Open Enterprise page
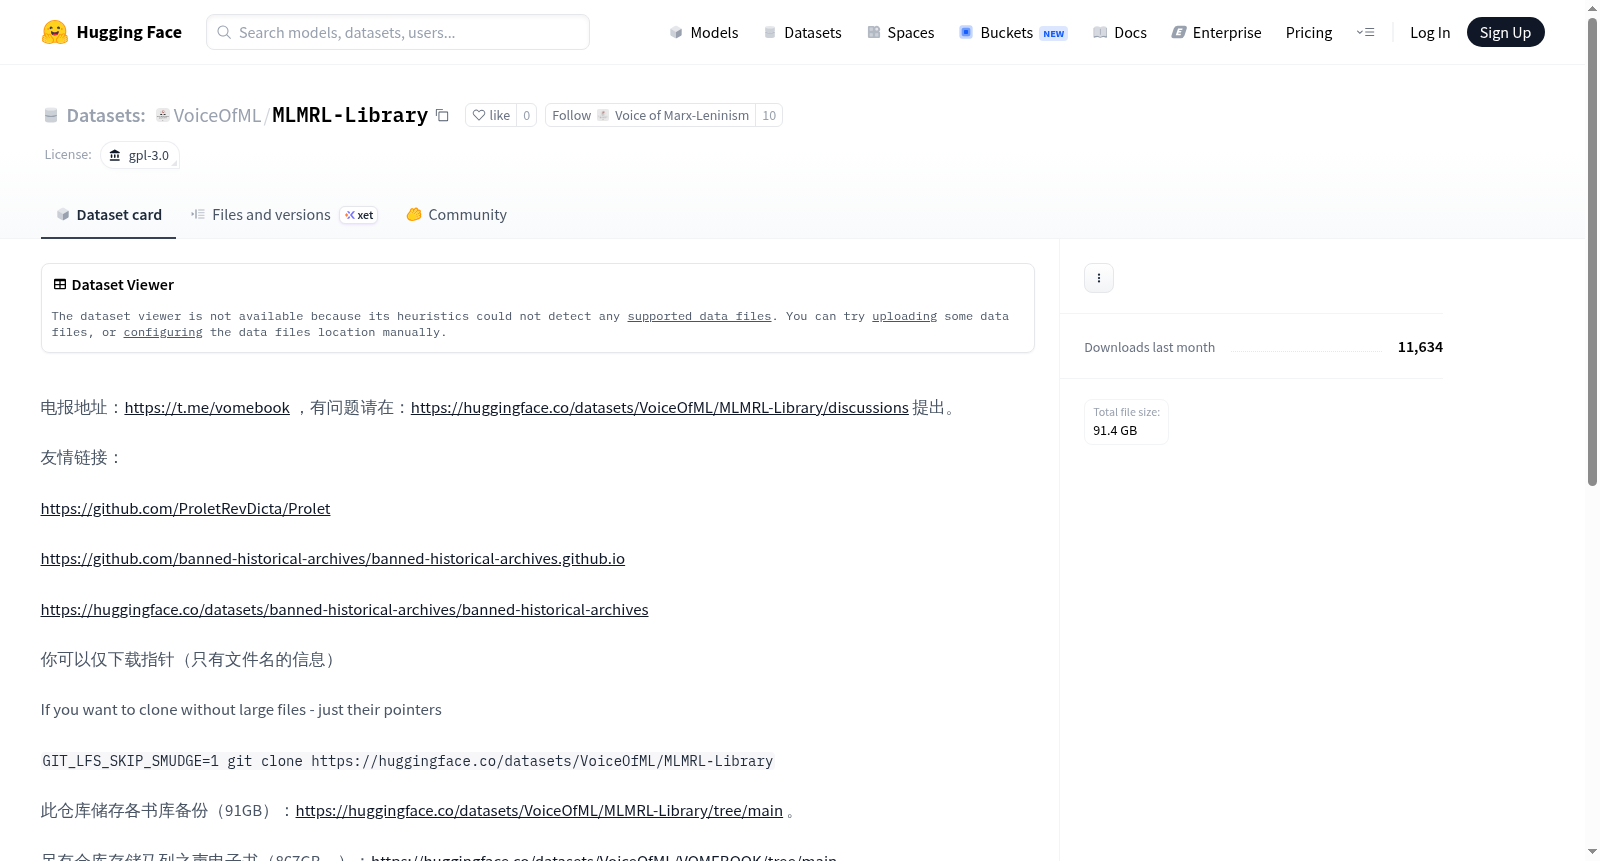The image size is (1600, 861). pos(1217,32)
